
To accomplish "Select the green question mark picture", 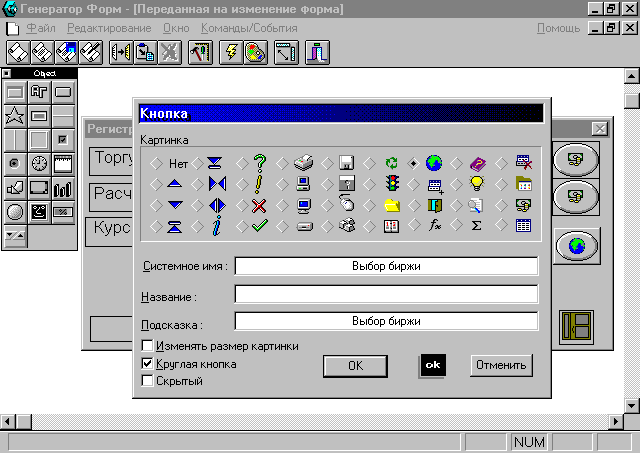I will click(259, 163).
